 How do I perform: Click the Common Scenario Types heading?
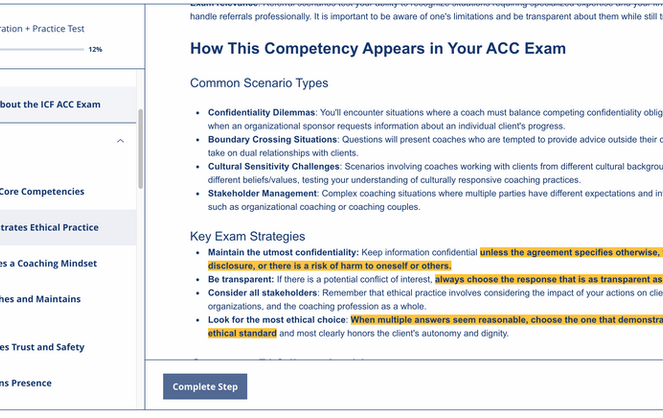pos(259,83)
